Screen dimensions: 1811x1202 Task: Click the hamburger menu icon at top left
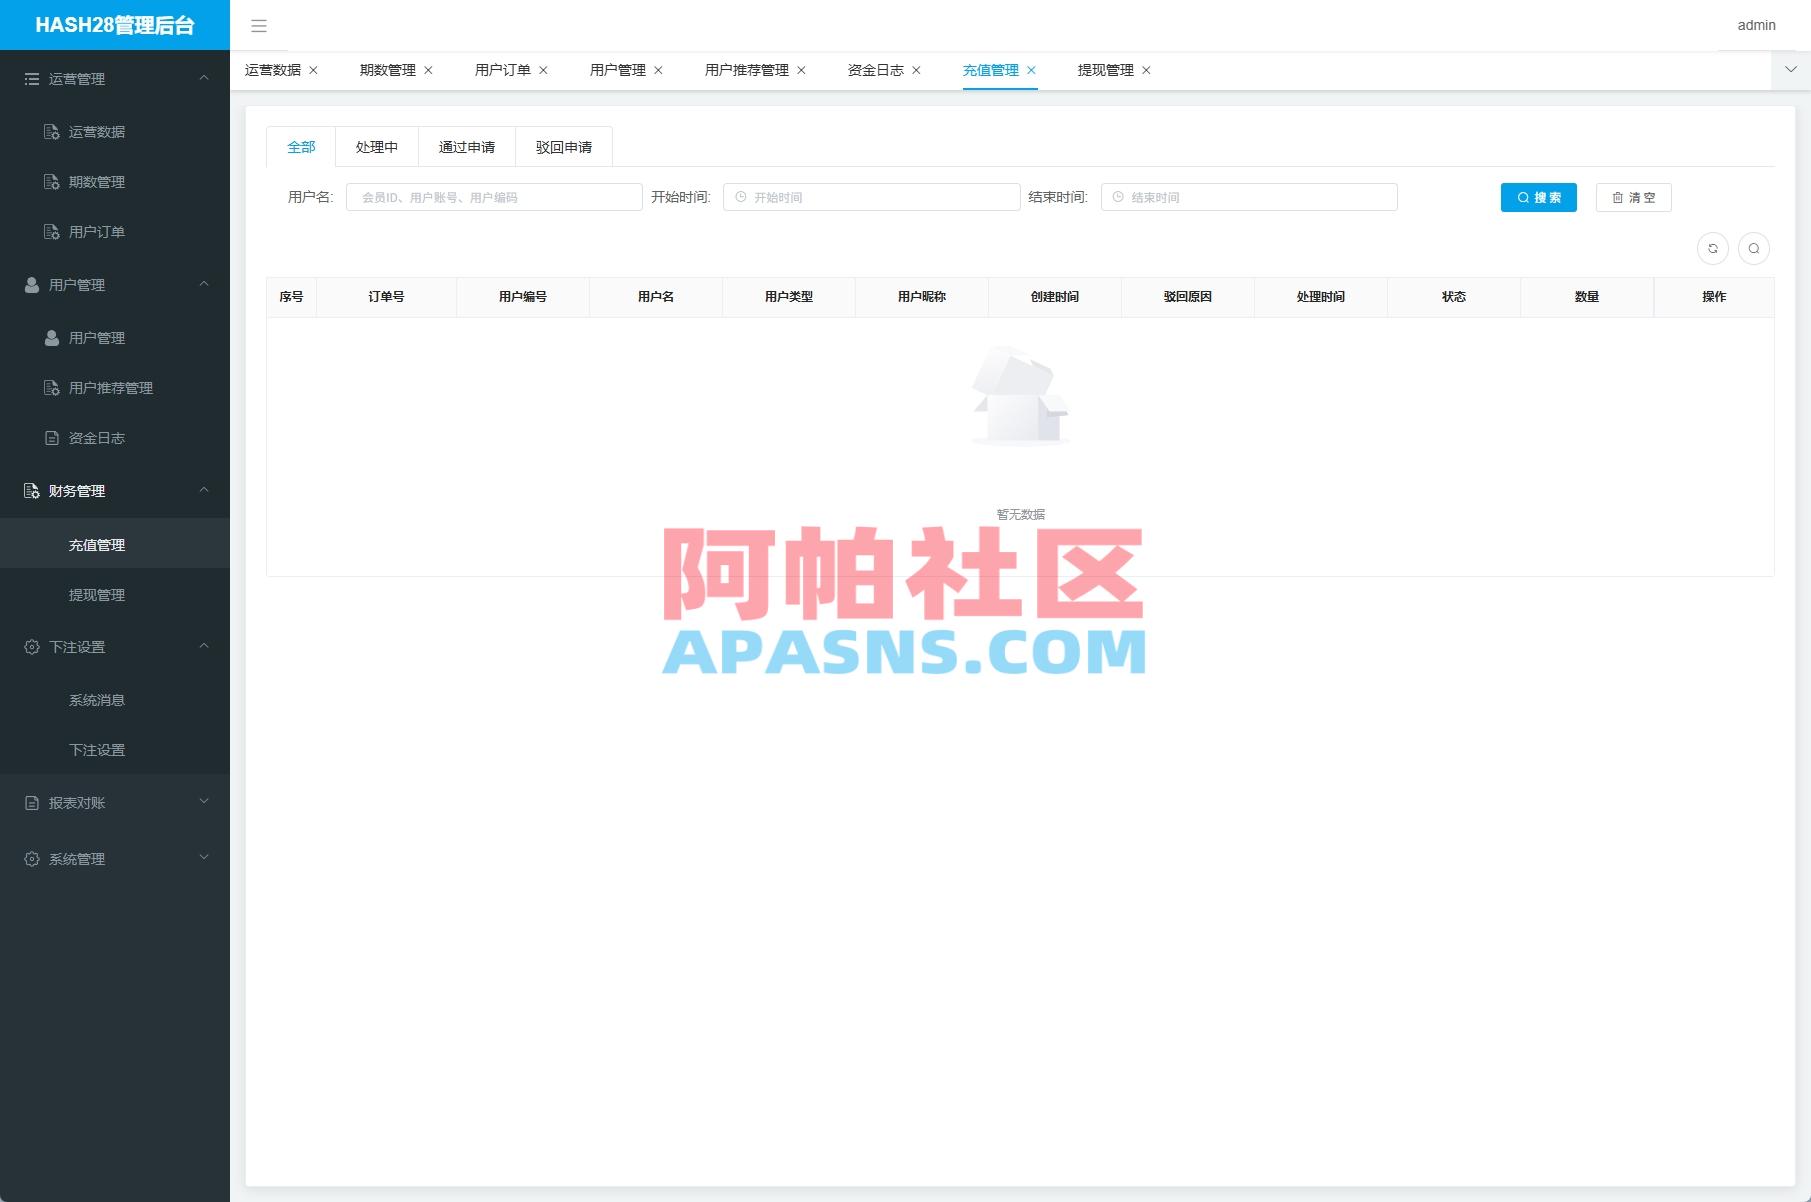pos(259,26)
